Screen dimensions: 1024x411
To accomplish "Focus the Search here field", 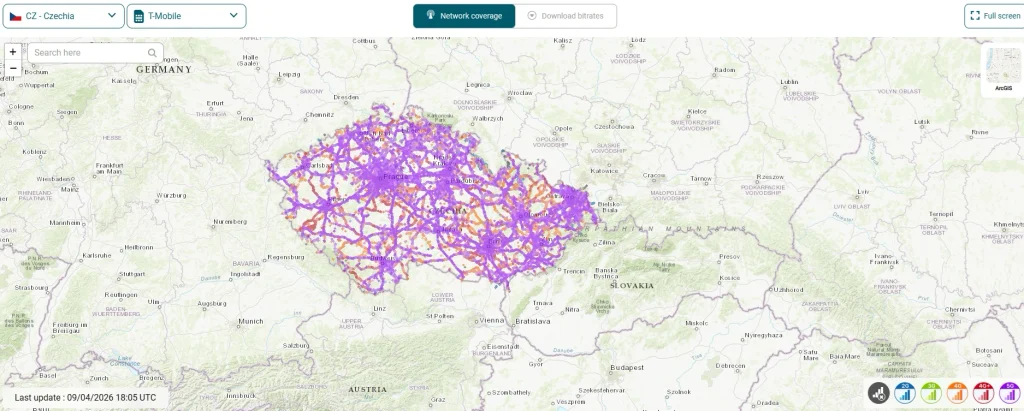I will [x=95, y=53].
